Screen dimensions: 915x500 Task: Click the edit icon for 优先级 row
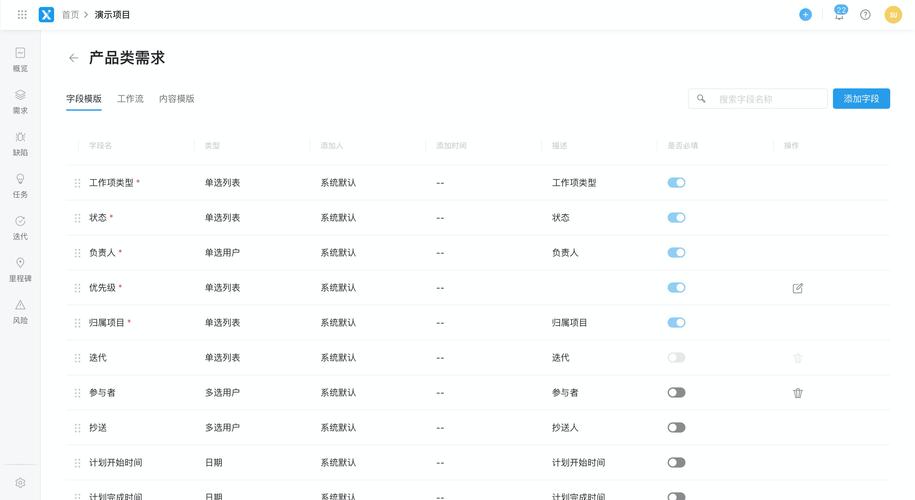798,288
